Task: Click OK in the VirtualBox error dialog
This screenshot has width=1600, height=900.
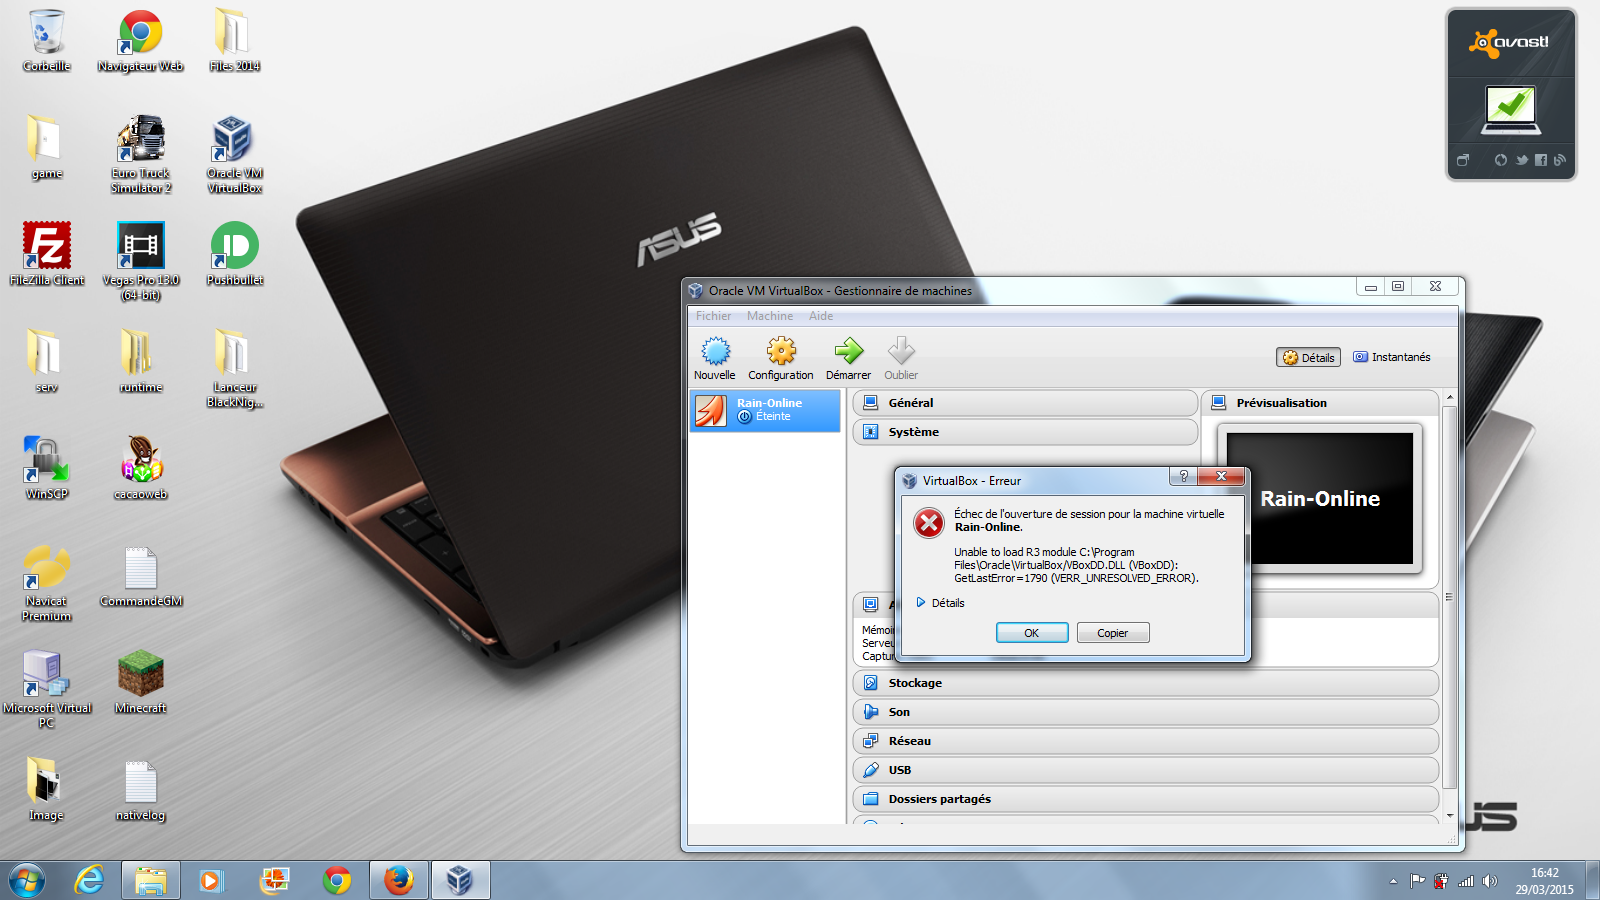Action: 1032,633
